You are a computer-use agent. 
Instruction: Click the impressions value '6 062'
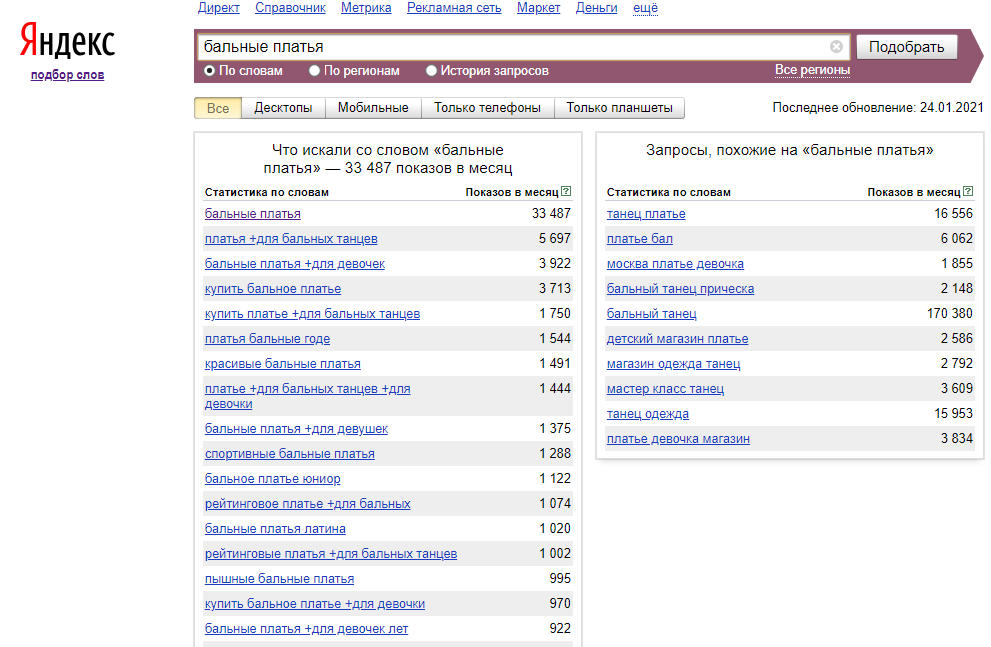(x=957, y=238)
